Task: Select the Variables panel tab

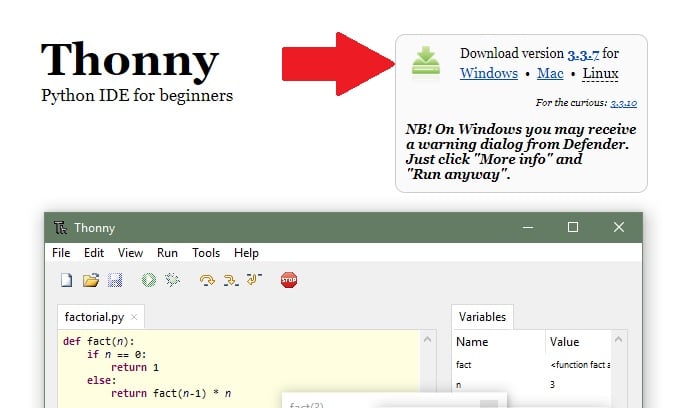Action: point(482,317)
